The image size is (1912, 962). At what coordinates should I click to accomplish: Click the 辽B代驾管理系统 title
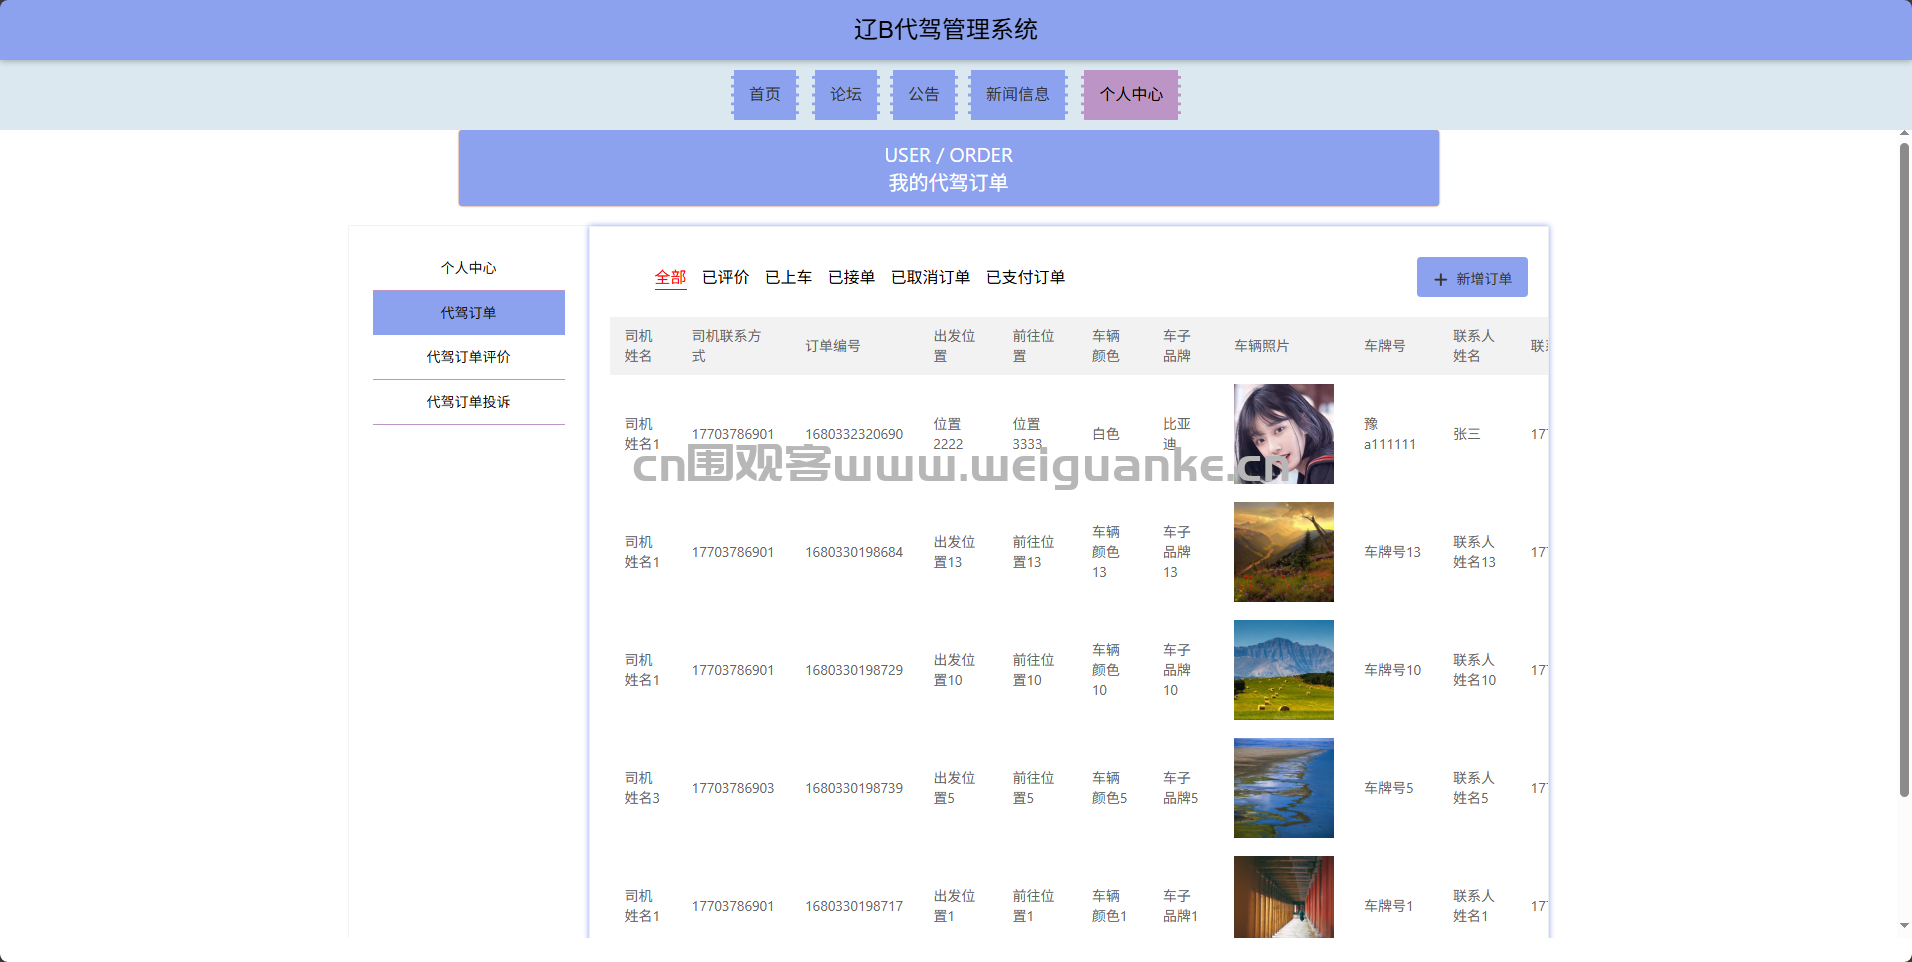pyautogui.click(x=946, y=30)
